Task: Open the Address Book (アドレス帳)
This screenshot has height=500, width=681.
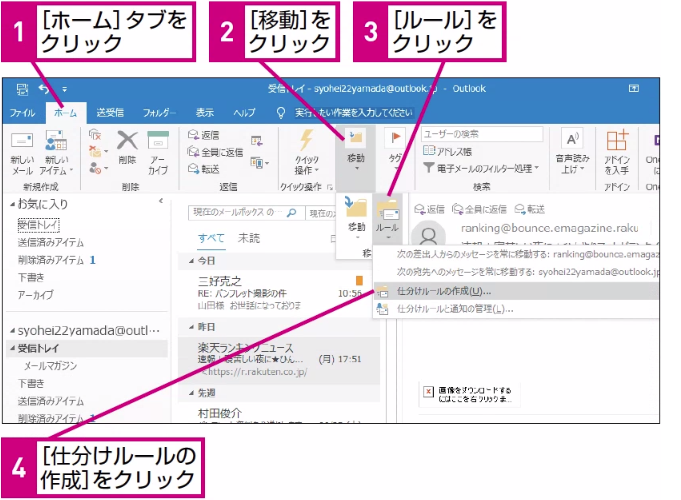Action: [447, 151]
